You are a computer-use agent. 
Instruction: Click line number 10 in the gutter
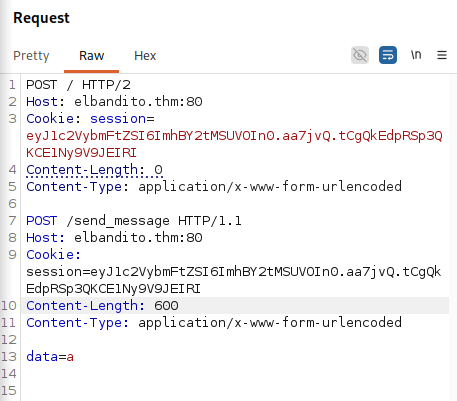[9, 306]
